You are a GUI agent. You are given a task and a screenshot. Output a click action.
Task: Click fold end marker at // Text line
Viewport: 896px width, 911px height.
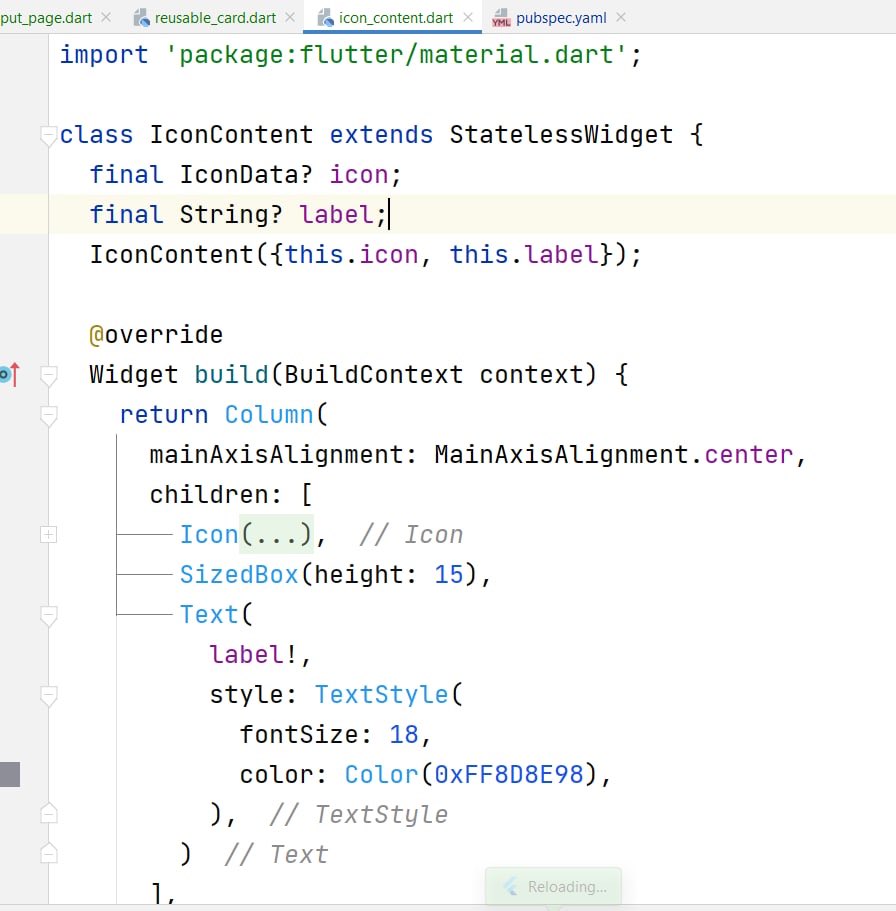(49, 852)
